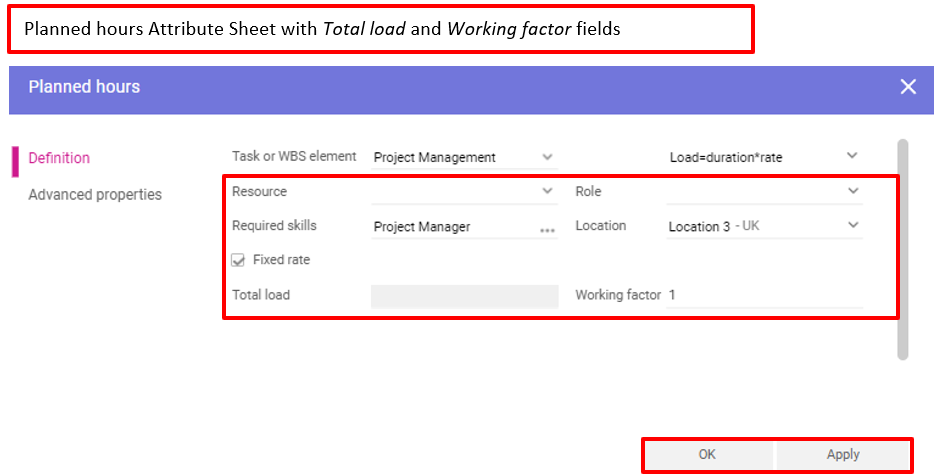Image resolution: width=936 pixels, height=475 pixels.
Task: Click the dialog vertical scrollbar
Action: pyautogui.click(x=902, y=250)
